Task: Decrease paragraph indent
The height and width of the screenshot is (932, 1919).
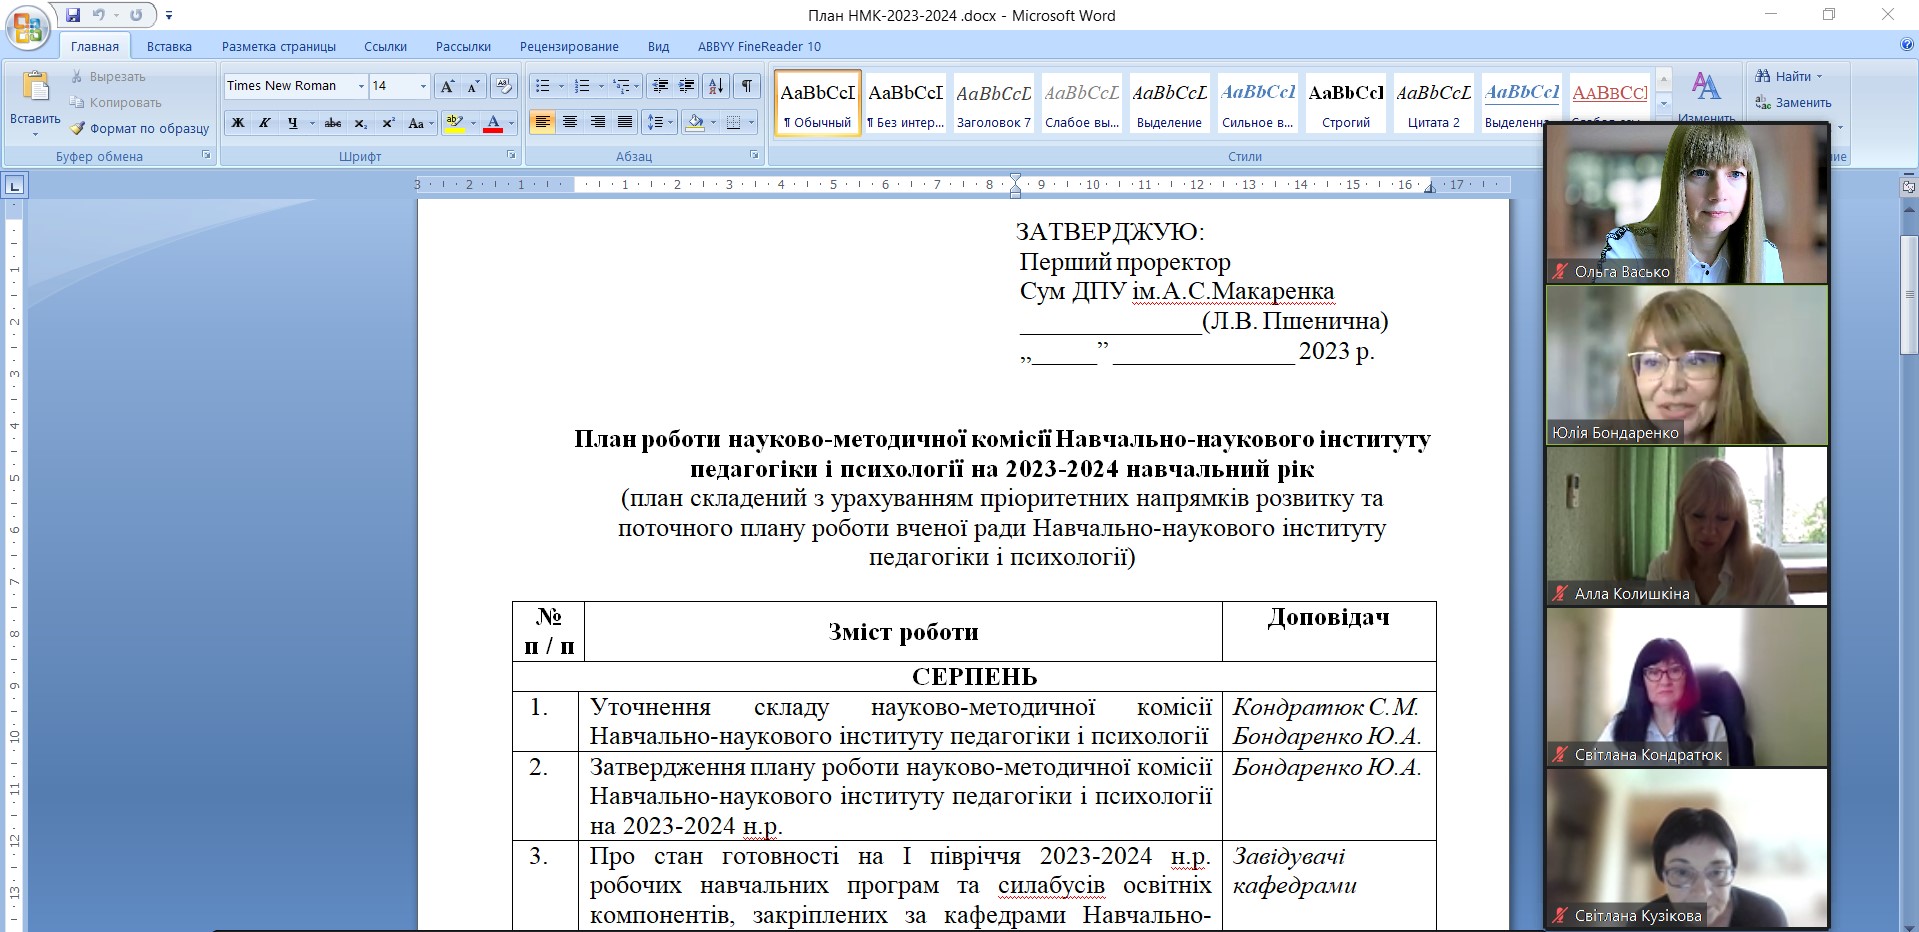Action: pos(660,86)
